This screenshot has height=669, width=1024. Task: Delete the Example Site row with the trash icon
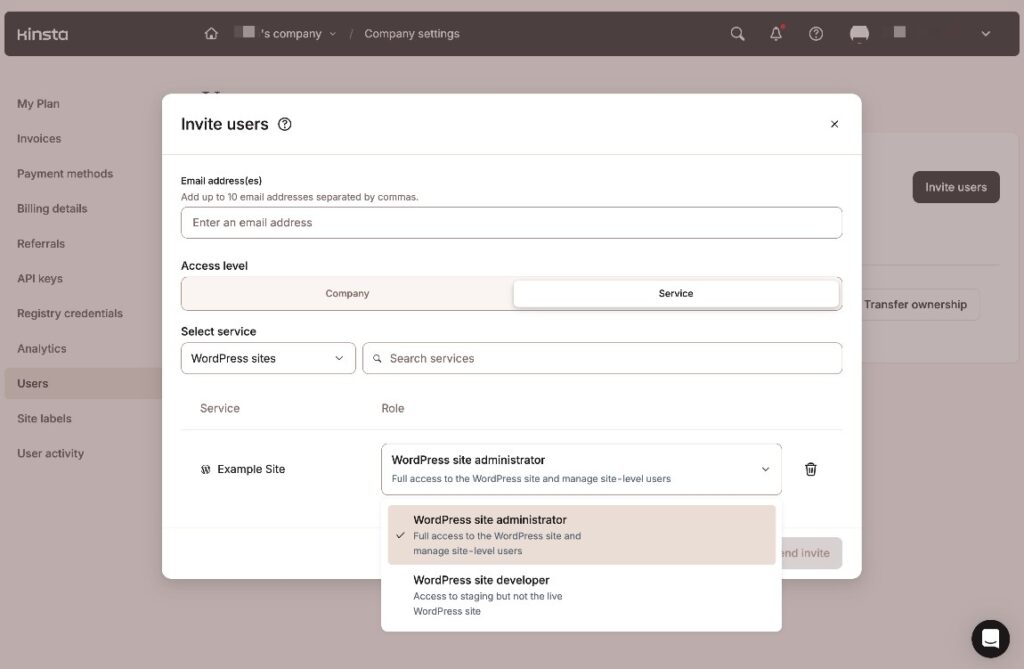tap(810, 468)
